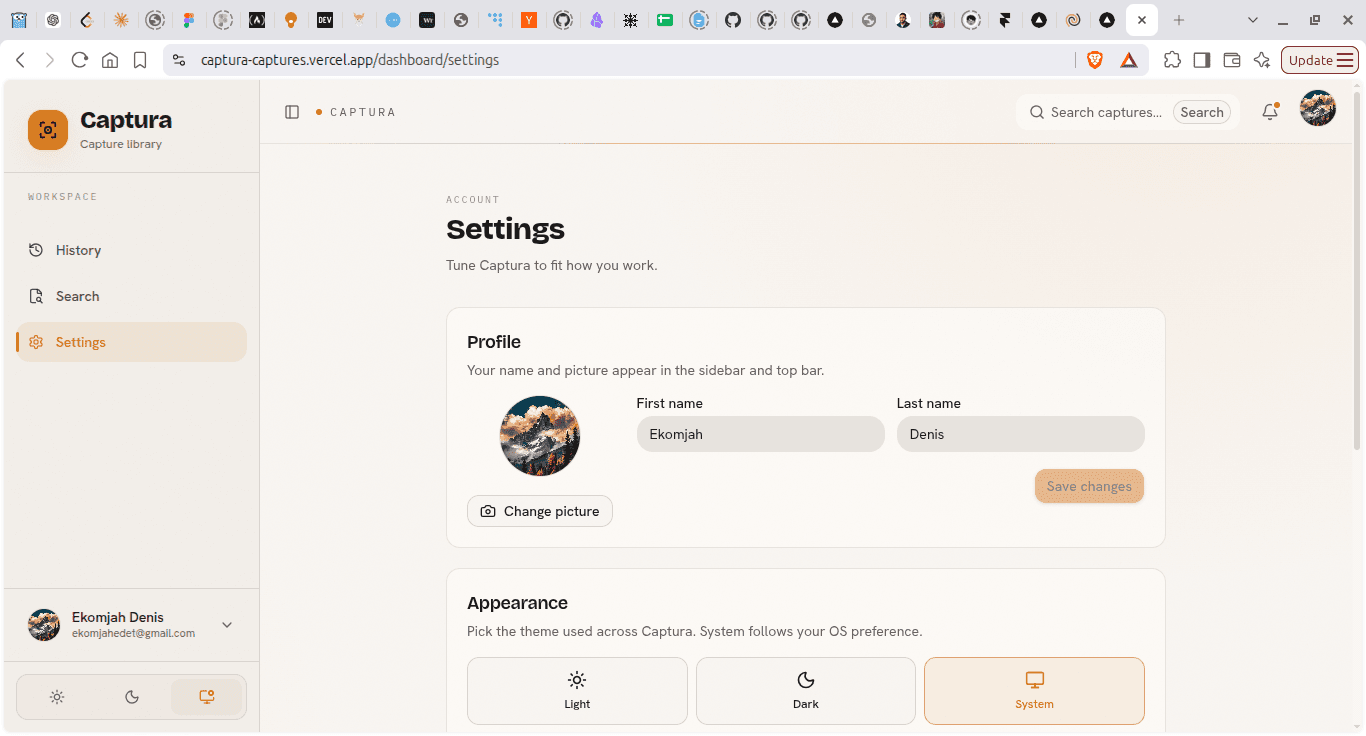Click the browser reload icon
The image size is (1366, 736).
point(80,60)
